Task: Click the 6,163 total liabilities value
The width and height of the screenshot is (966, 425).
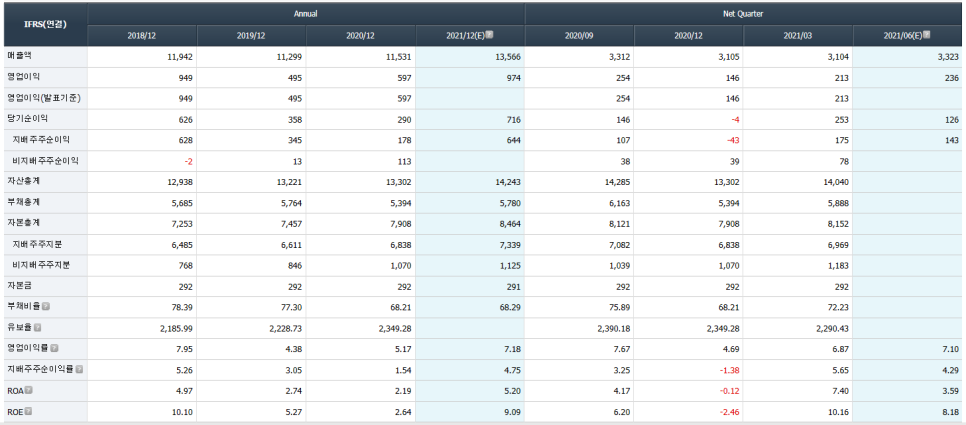Action: click(619, 203)
